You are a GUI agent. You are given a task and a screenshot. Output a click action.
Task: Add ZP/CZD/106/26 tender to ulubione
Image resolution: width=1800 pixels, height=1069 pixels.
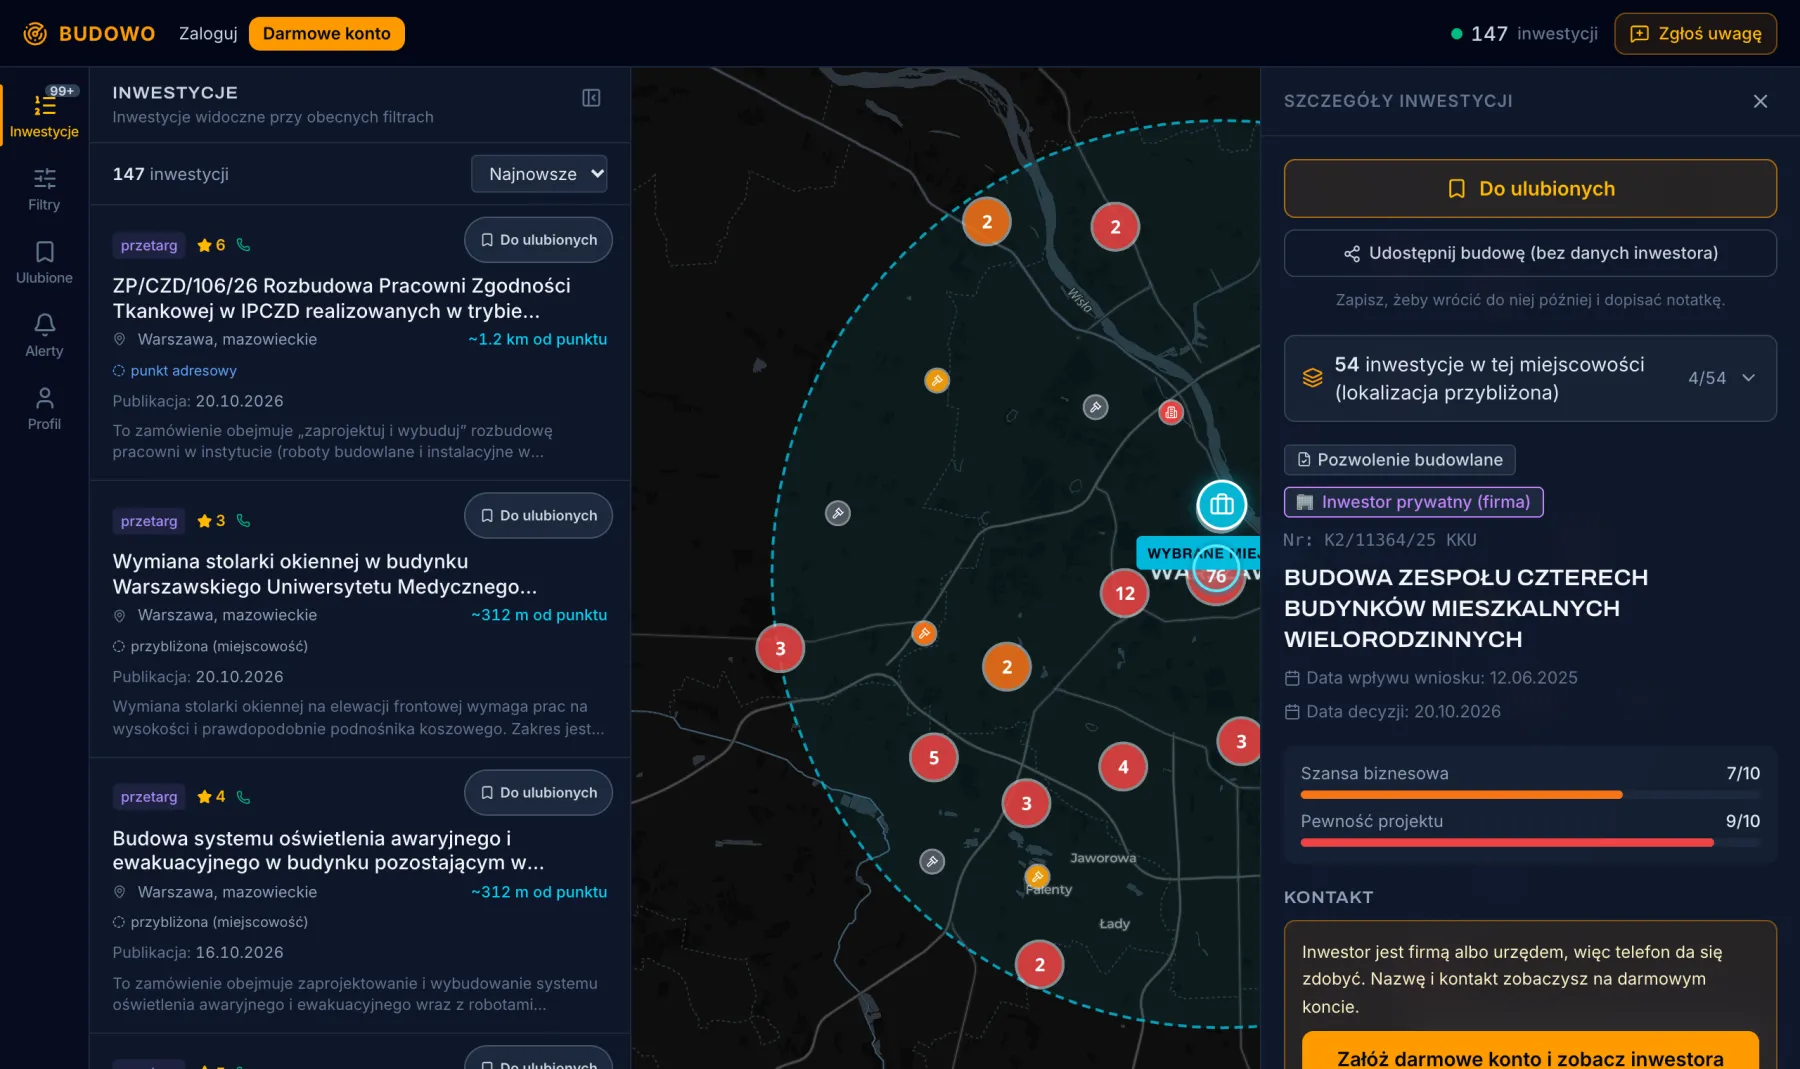pyautogui.click(x=538, y=240)
